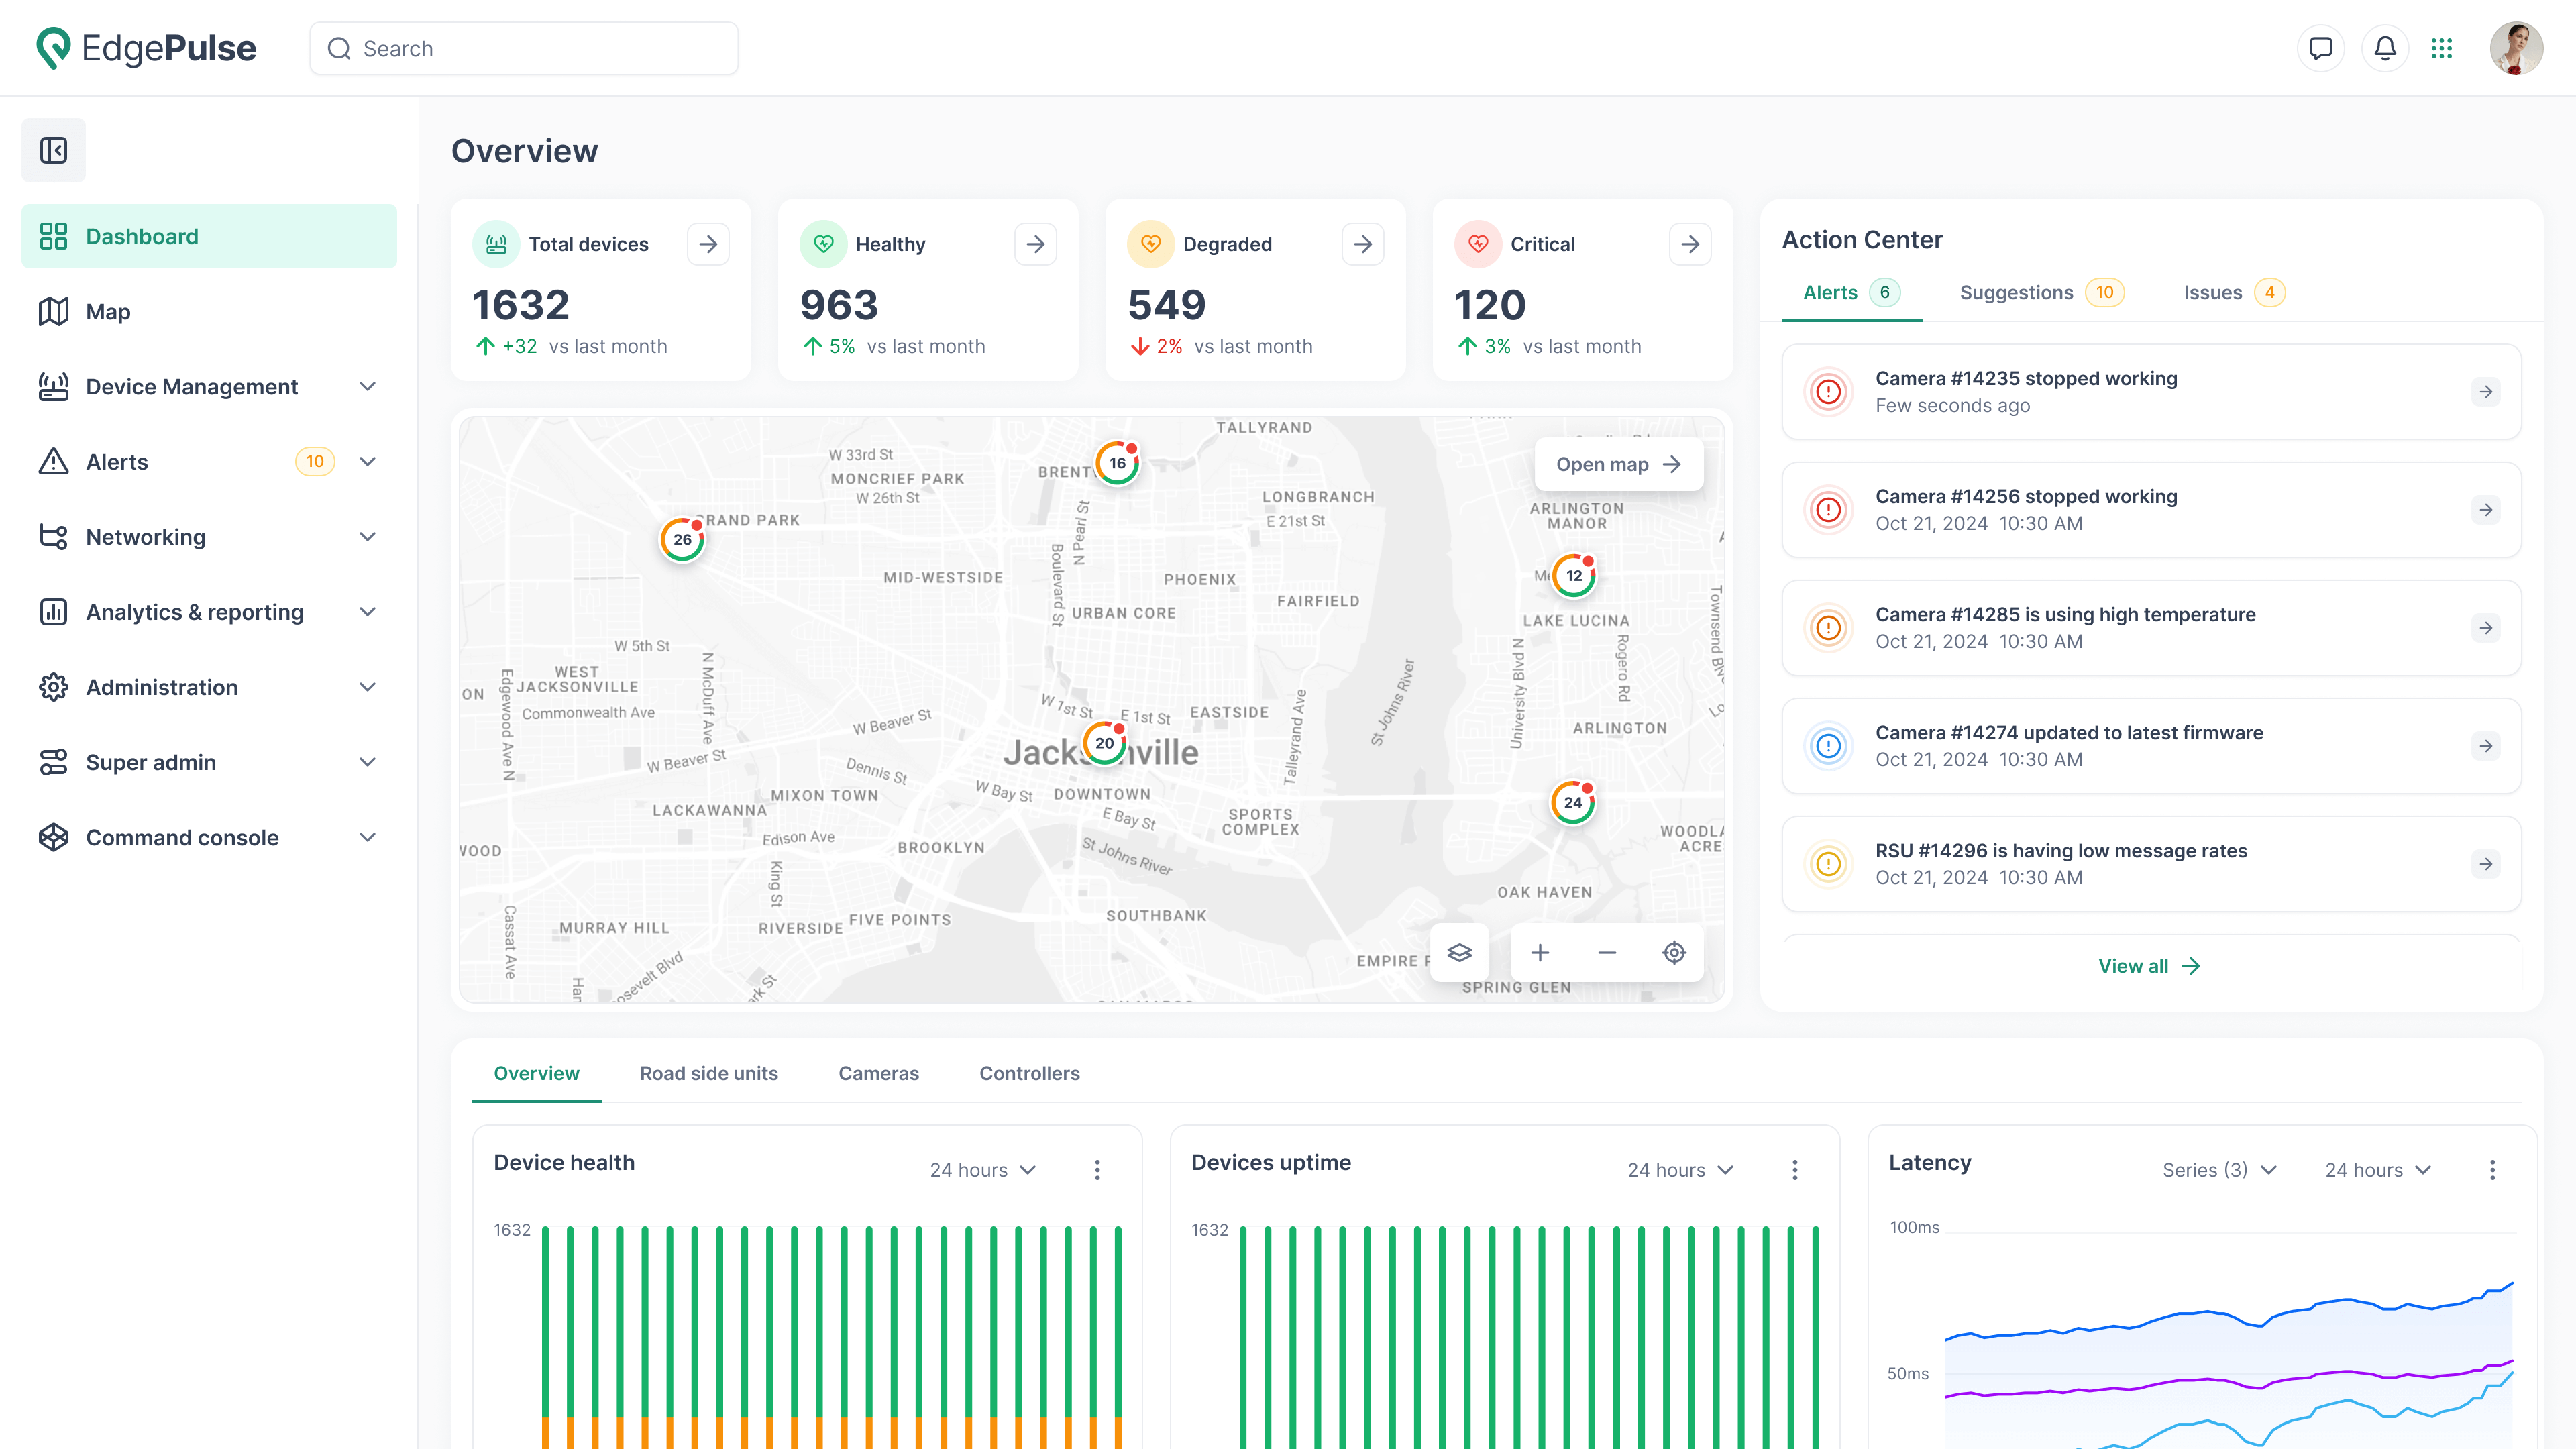Open the notifications bell
Viewport: 2576px width, 1449px height.
coord(2385,48)
